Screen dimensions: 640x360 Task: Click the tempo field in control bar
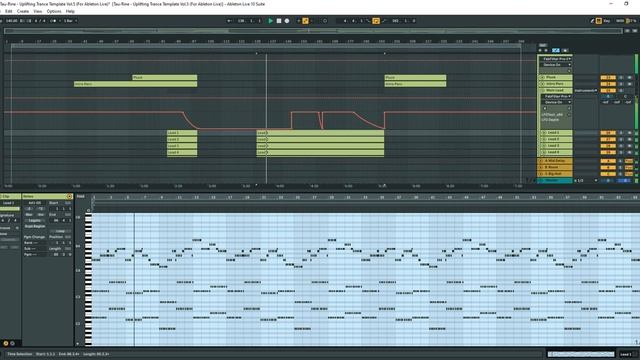(12, 21)
